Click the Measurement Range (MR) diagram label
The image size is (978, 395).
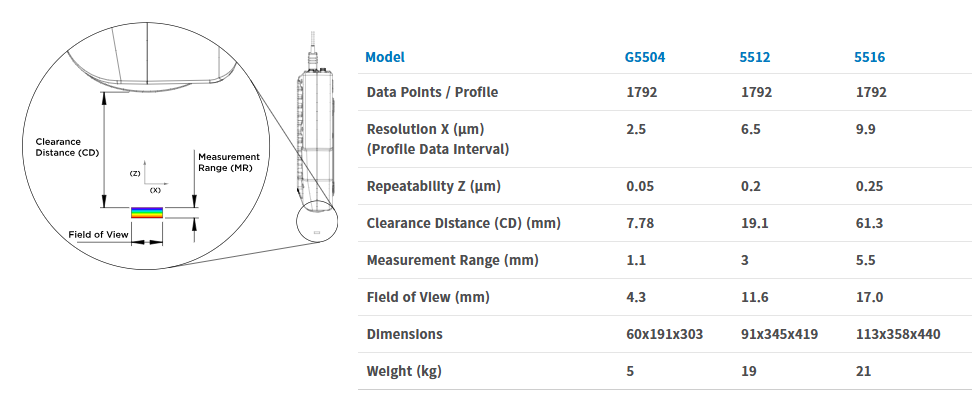[229, 162]
